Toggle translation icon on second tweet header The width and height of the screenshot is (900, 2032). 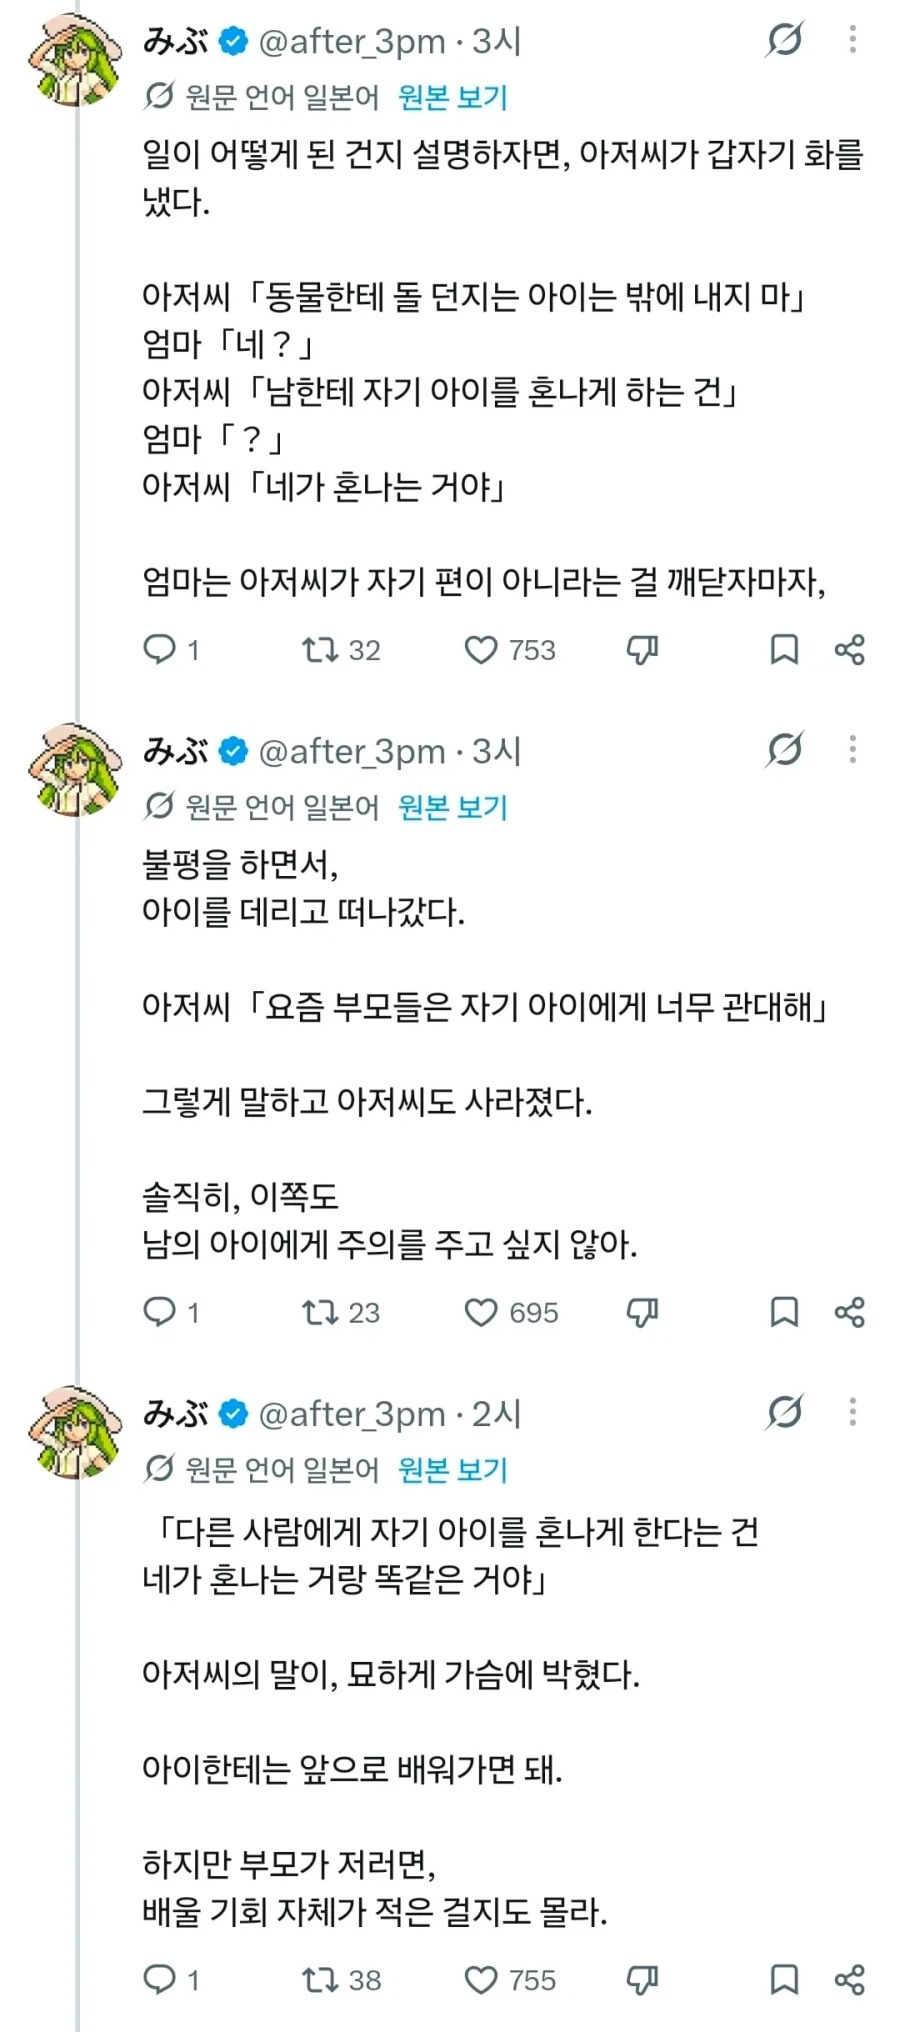(x=785, y=749)
